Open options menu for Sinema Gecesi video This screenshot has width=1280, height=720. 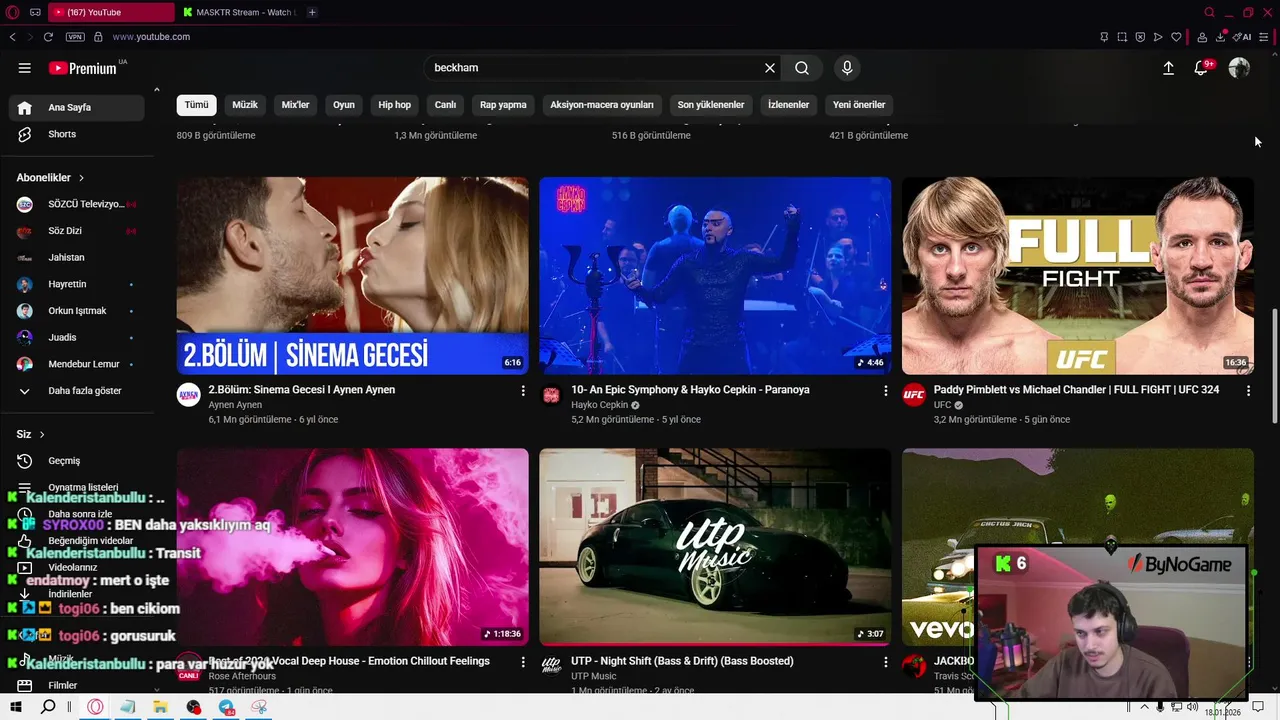[522, 391]
